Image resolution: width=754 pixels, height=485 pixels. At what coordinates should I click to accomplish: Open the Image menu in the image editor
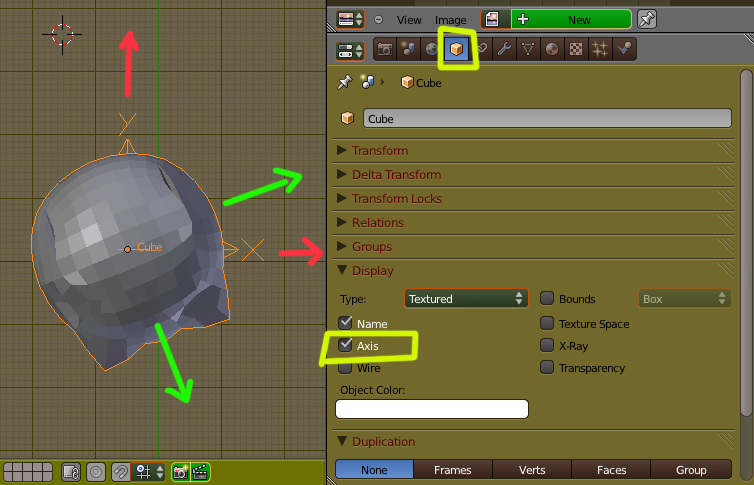(451, 20)
